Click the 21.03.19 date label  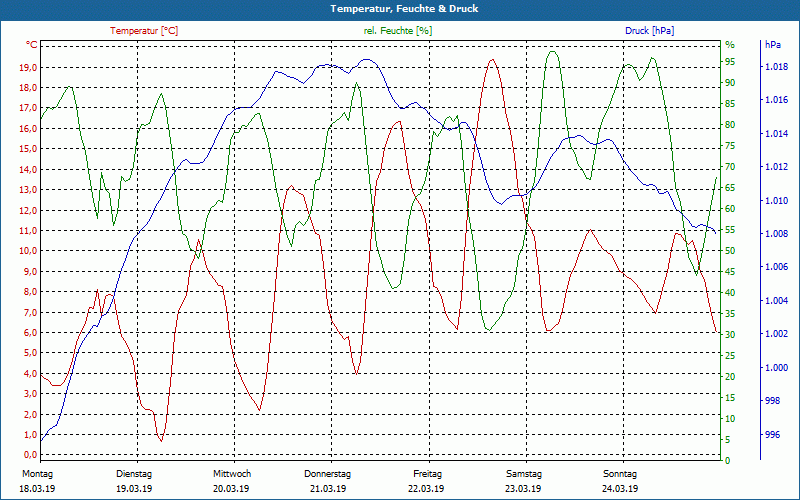(328, 489)
